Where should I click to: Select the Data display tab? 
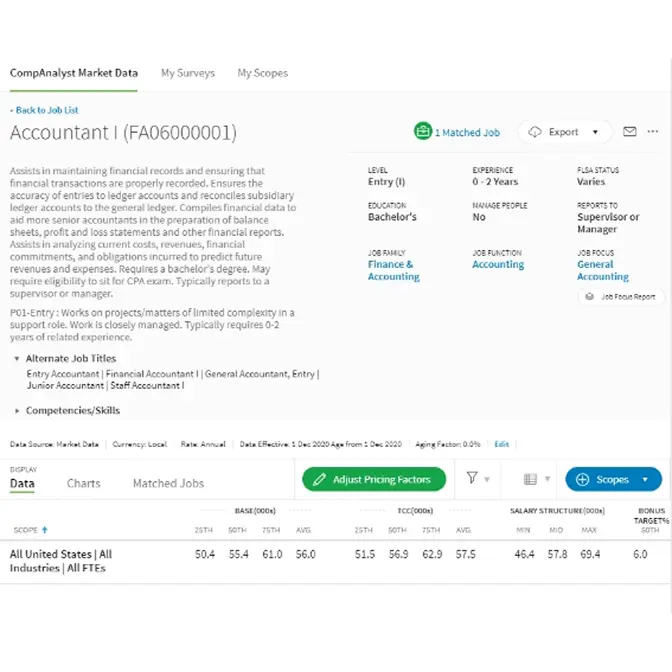pyautogui.click(x=22, y=483)
